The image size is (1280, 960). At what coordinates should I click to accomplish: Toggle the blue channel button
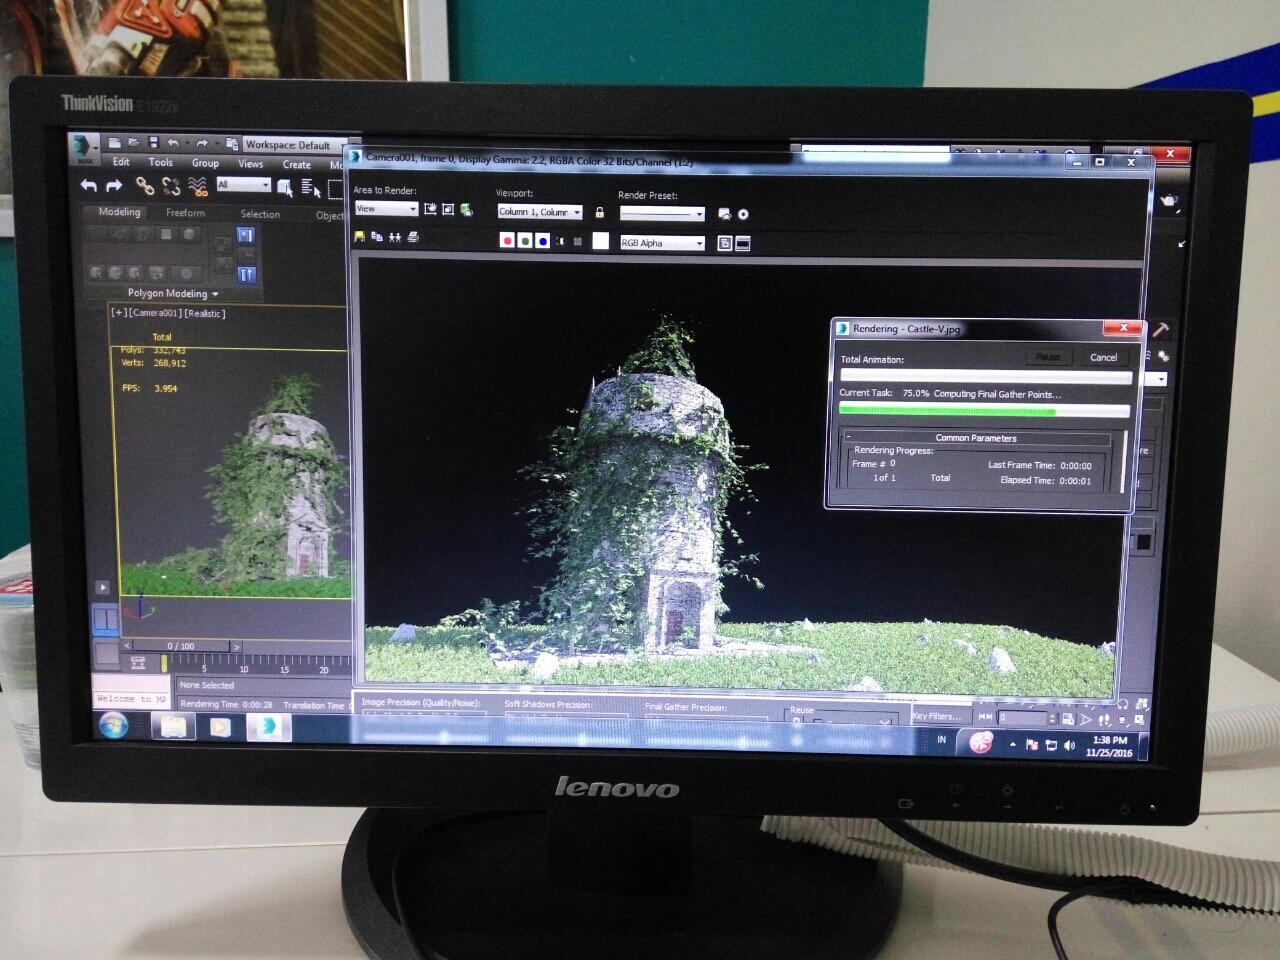click(x=542, y=241)
